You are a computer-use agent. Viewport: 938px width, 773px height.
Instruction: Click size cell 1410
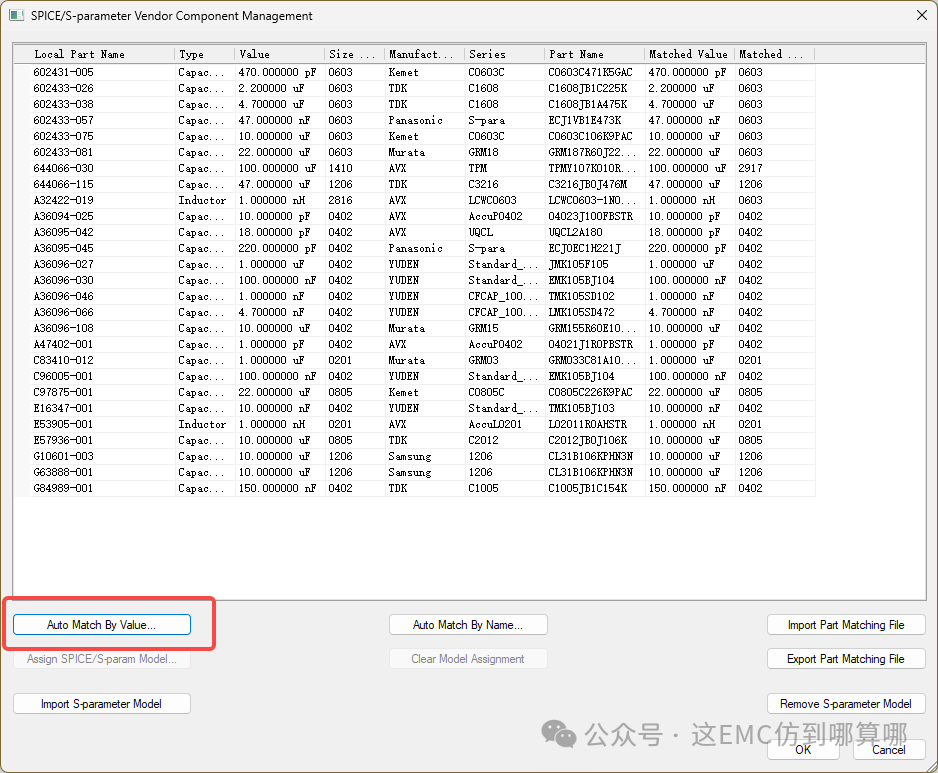coord(340,168)
